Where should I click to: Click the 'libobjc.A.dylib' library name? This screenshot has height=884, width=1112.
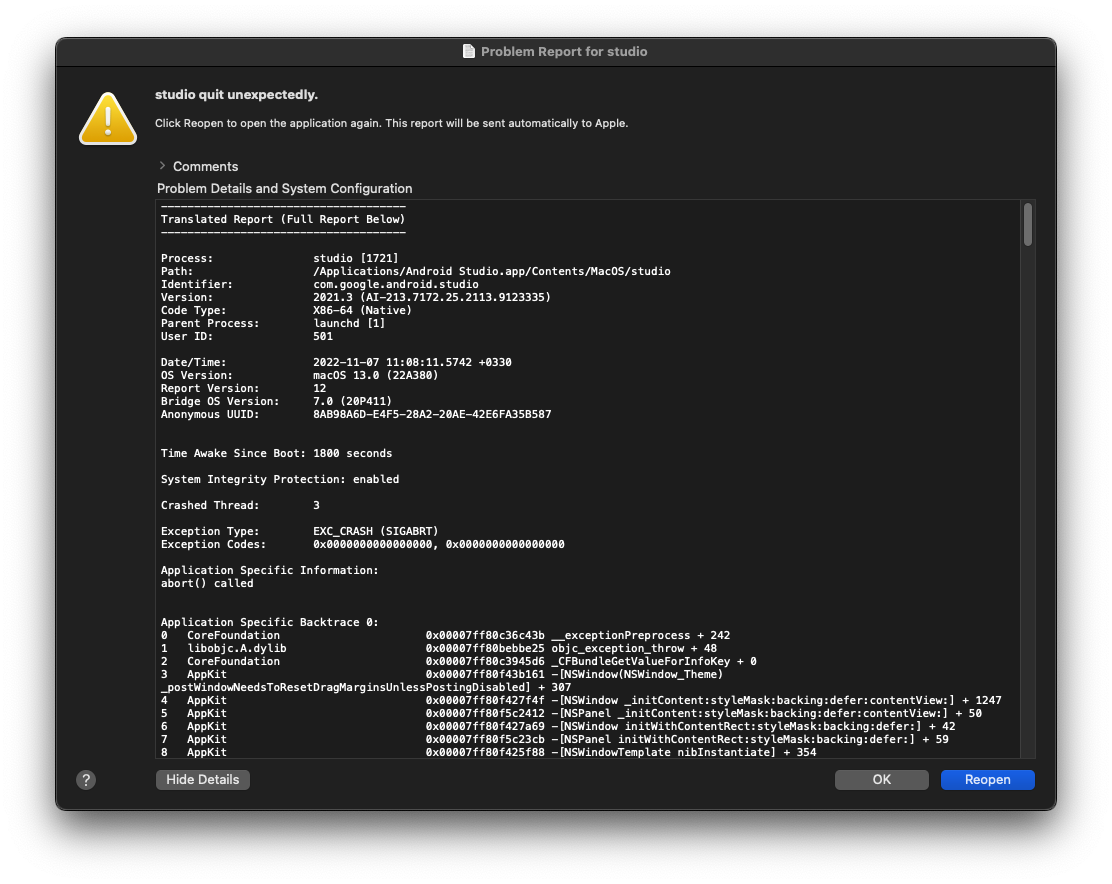pyautogui.click(x=237, y=648)
